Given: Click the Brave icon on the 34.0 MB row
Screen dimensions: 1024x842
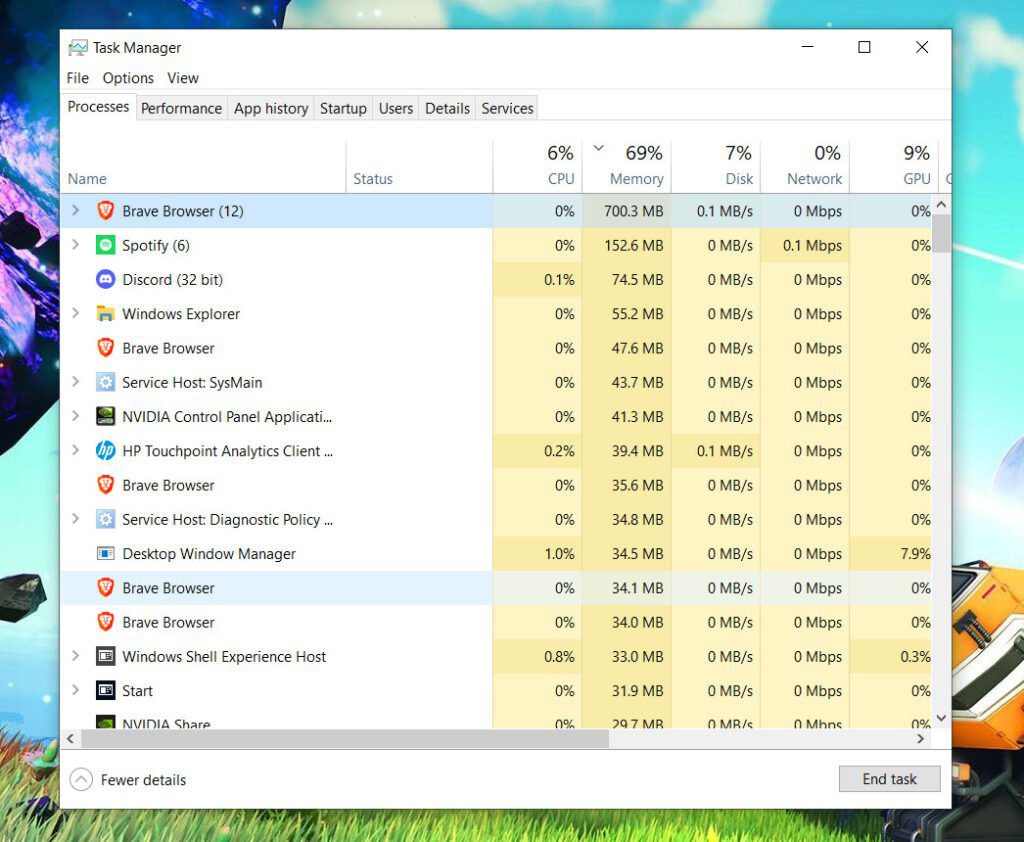Looking at the screenshot, I should pyautogui.click(x=105, y=622).
